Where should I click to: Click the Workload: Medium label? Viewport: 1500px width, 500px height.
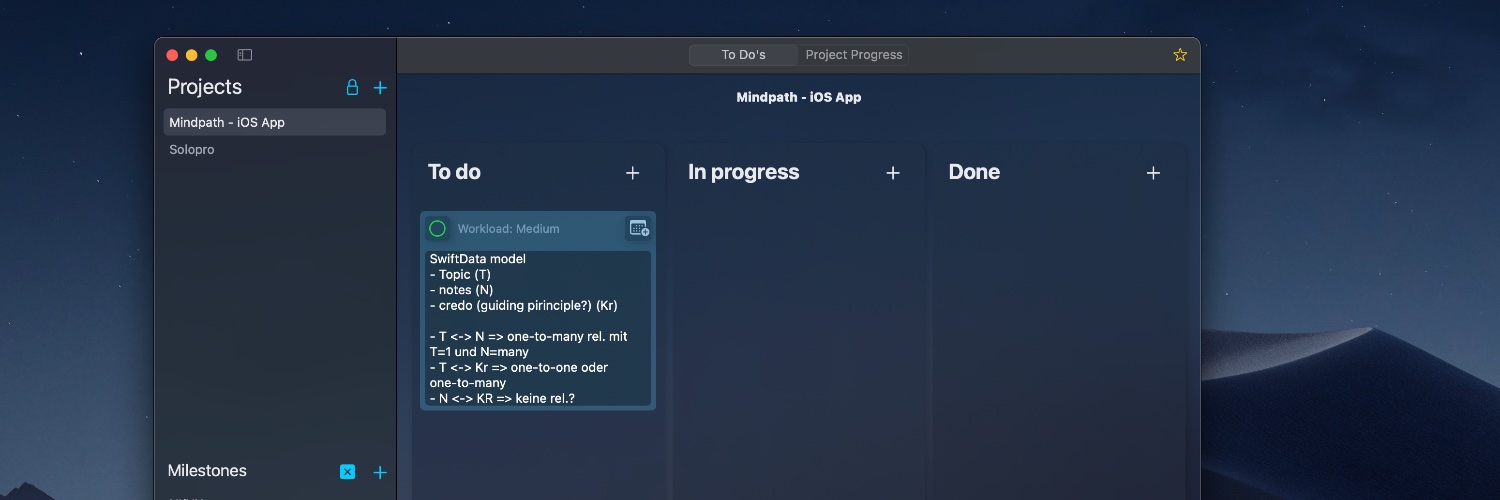508,229
